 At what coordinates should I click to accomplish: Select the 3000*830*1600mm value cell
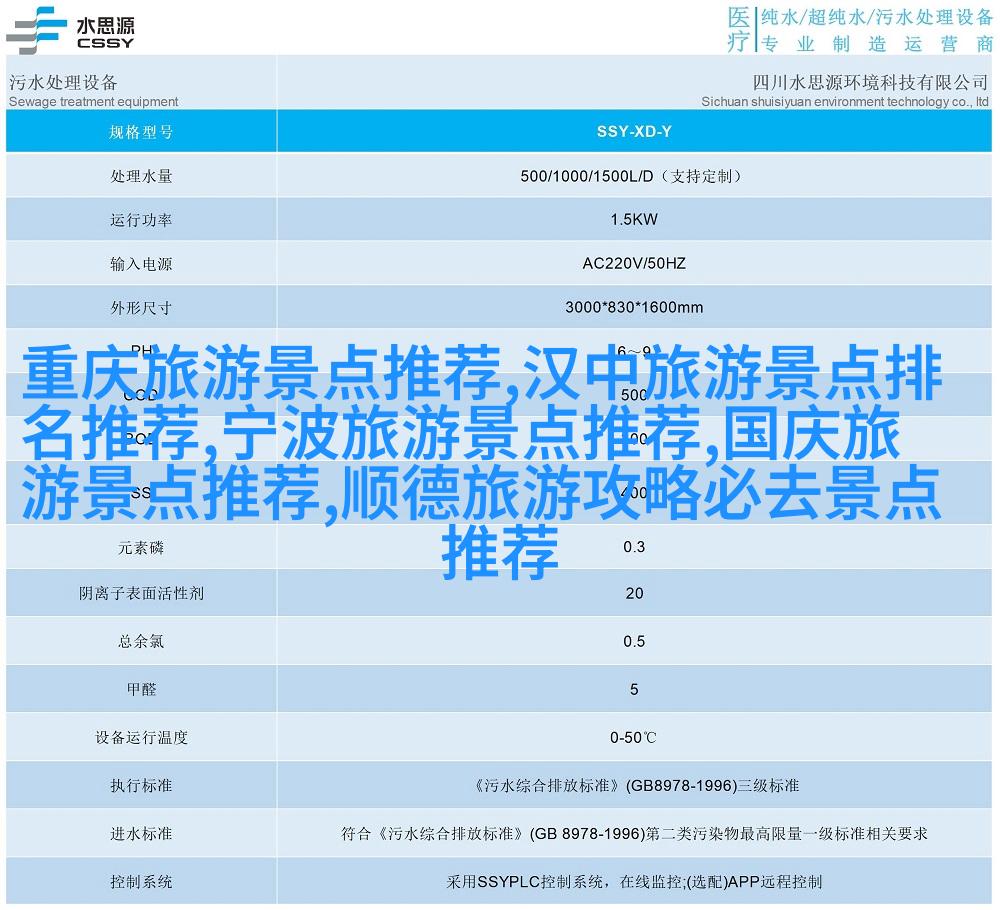(x=634, y=308)
